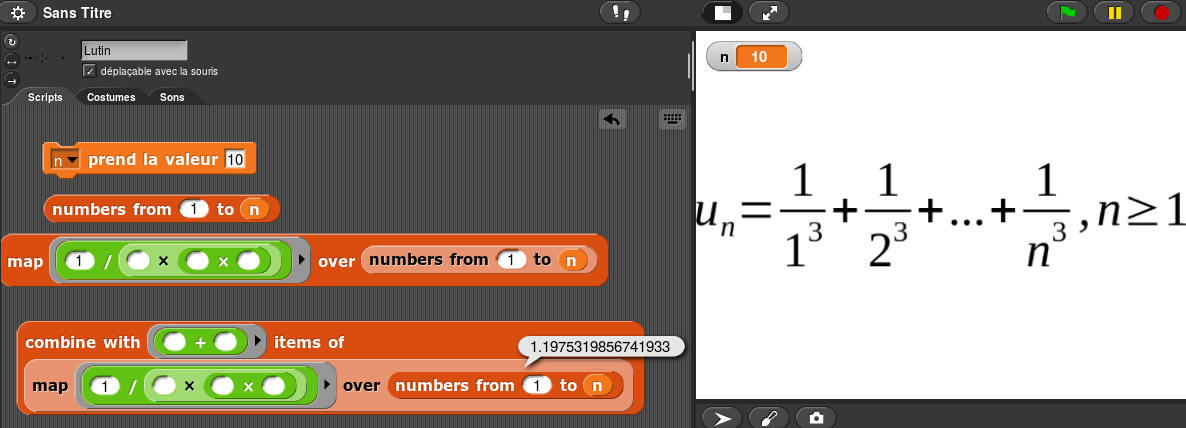Undo last script drop arrow
Screen dimensions: 1186x428
coord(612,120)
